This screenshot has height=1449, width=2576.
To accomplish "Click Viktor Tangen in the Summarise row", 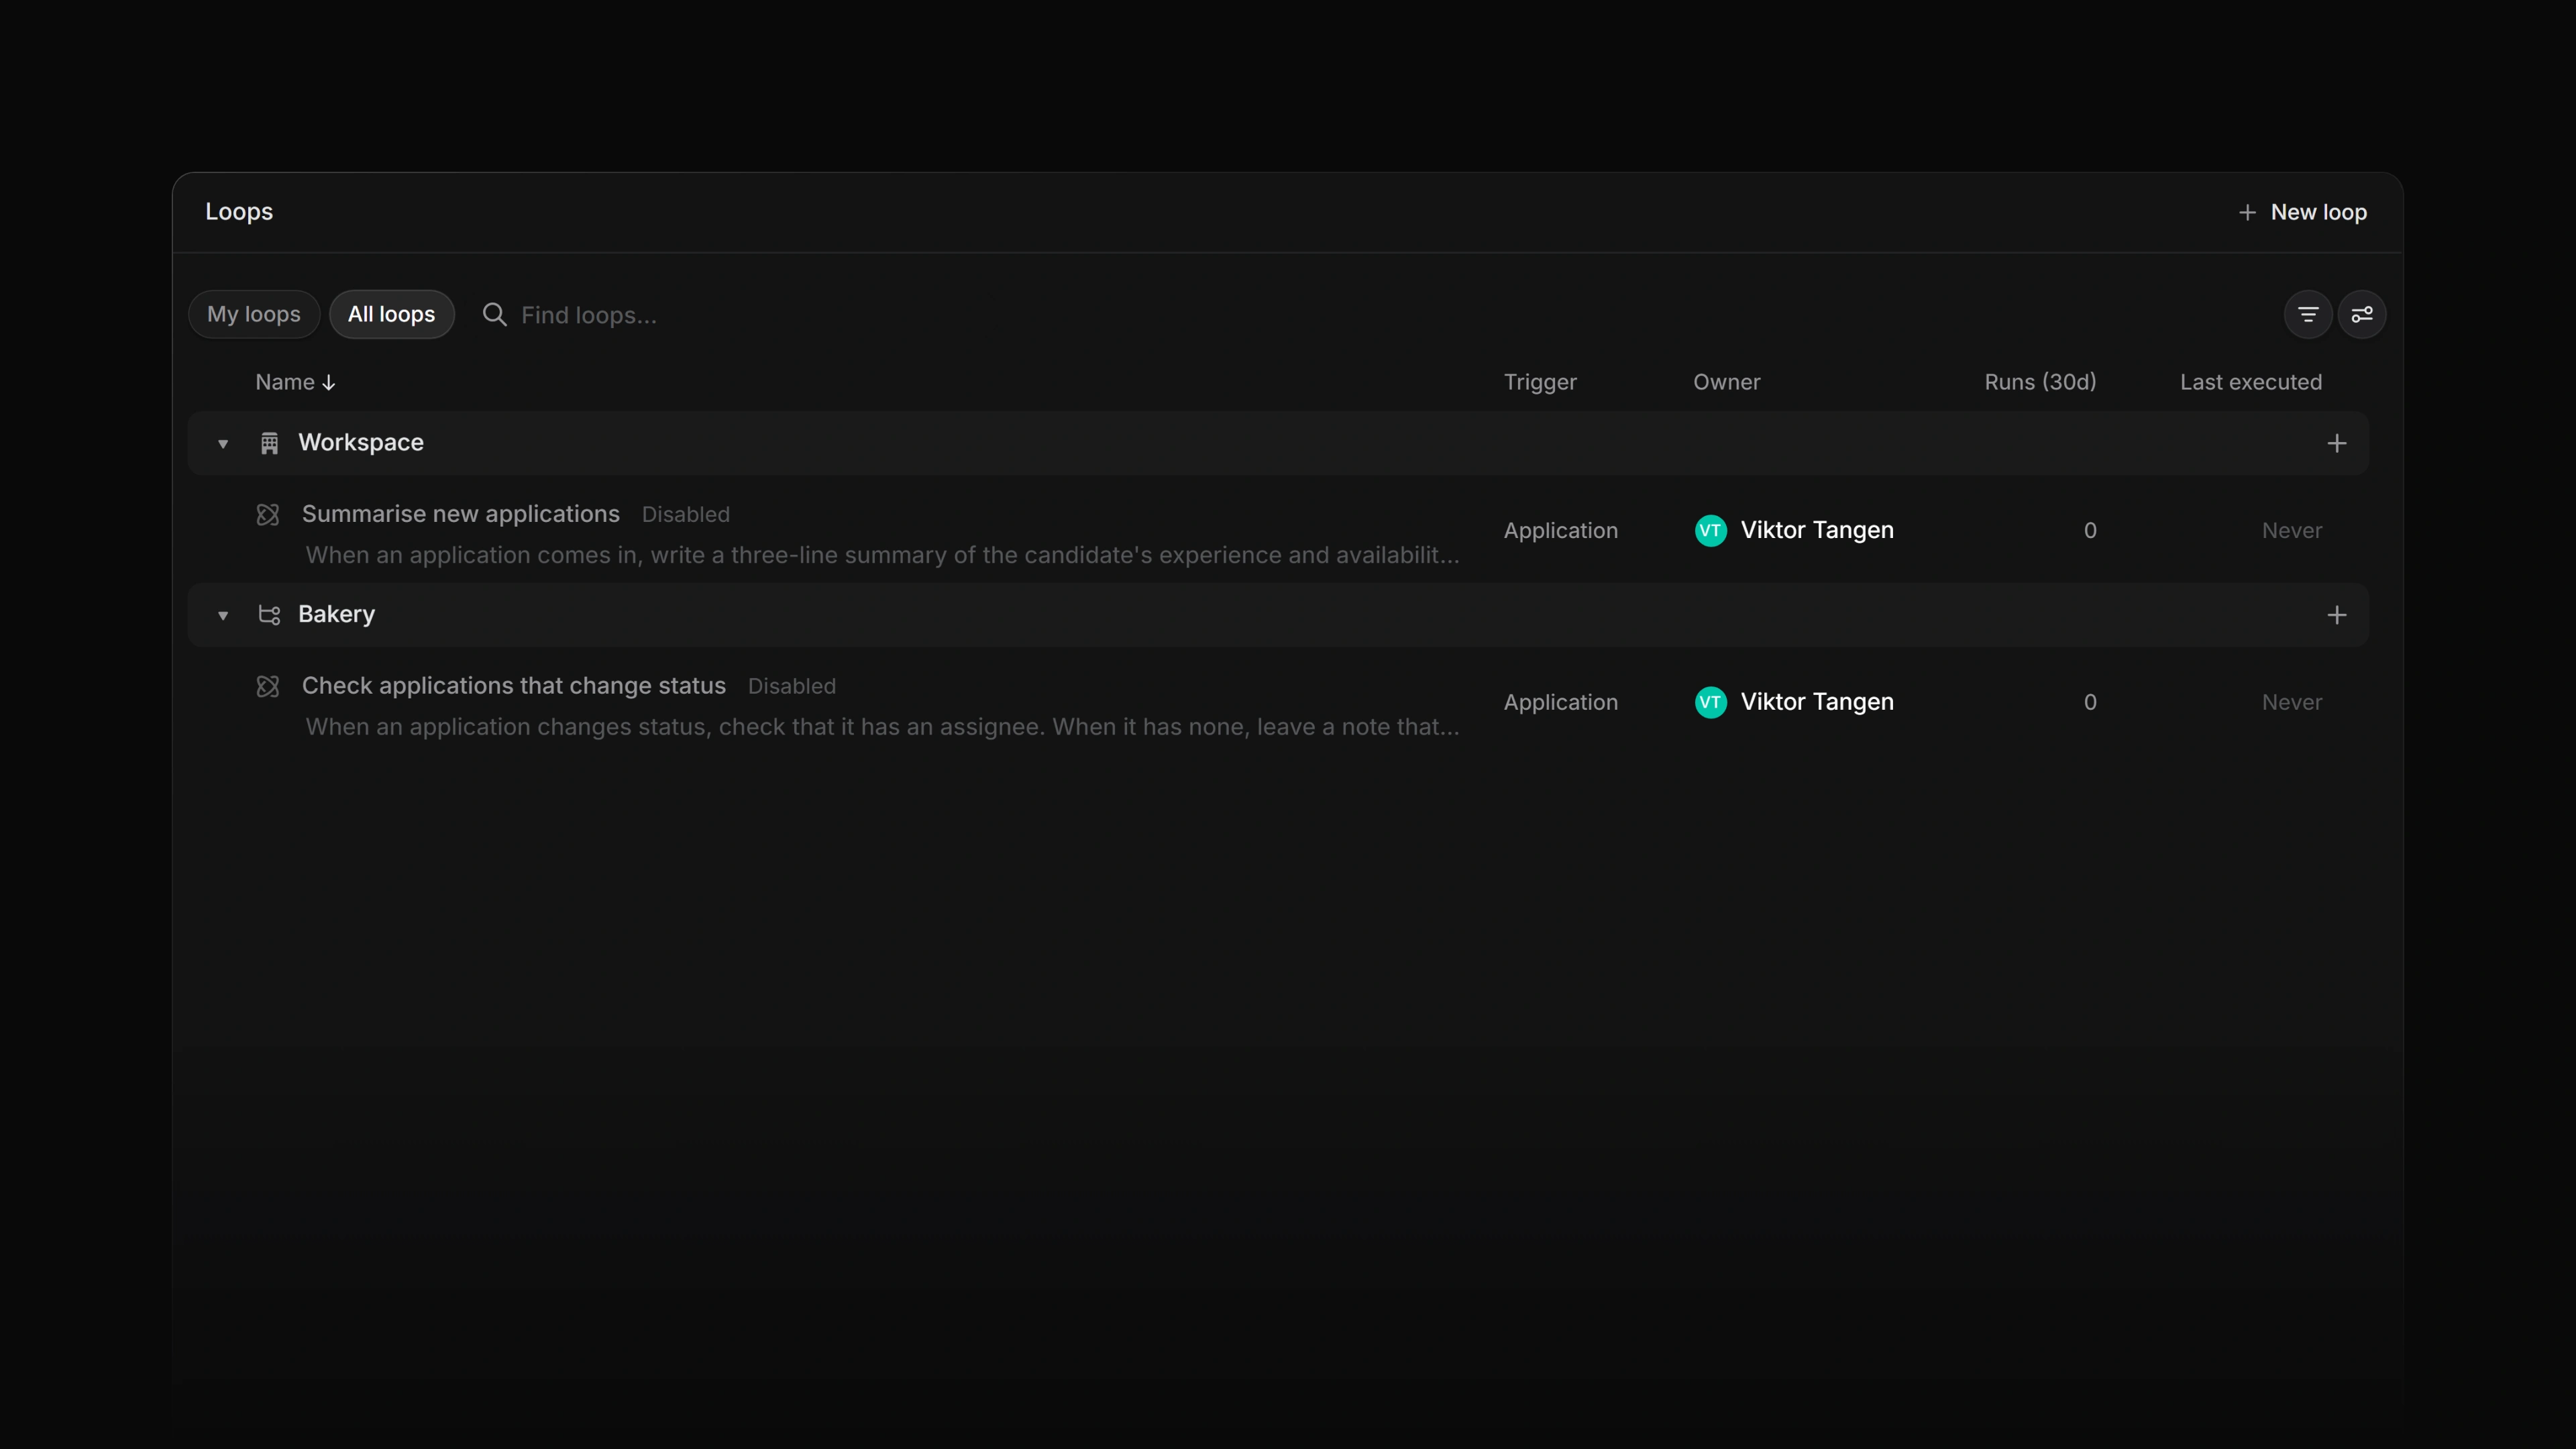I will click(x=1817, y=530).
